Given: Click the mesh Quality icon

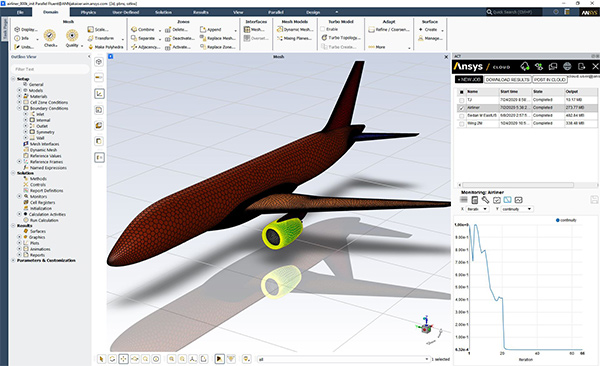Looking at the screenshot, I should (72, 36).
